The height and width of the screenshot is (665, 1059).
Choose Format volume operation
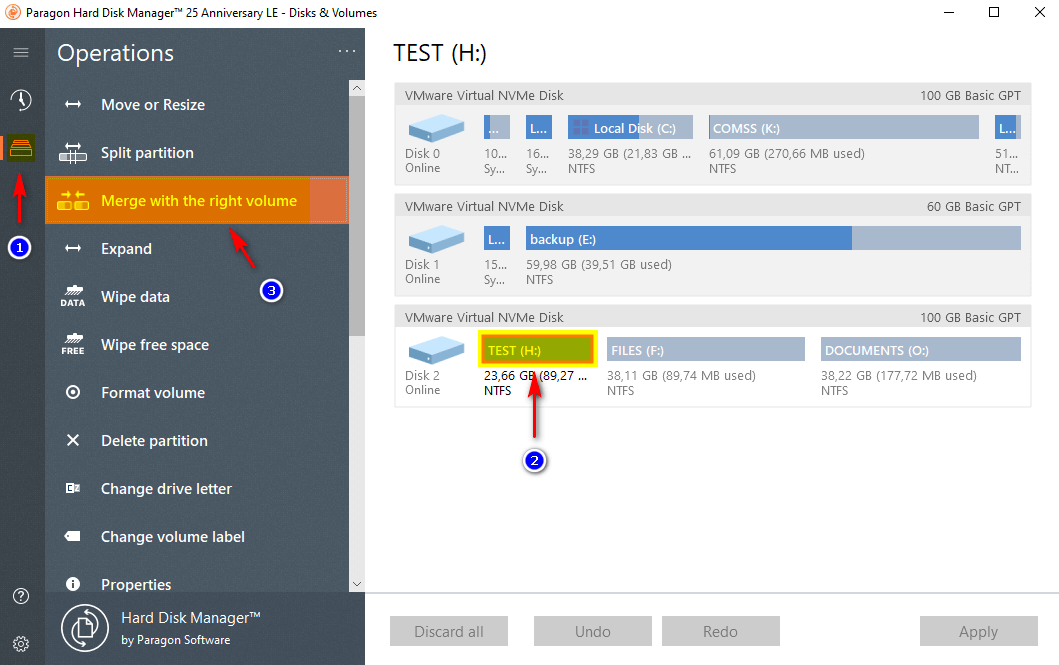click(197, 392)
